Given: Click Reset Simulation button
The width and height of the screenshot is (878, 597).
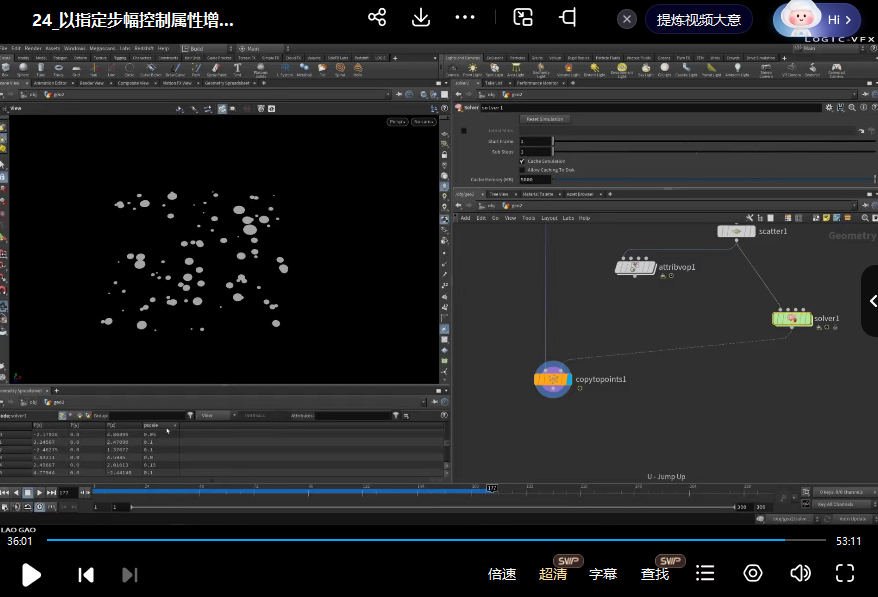Looking at the screenshot, I should coord(546,119).
